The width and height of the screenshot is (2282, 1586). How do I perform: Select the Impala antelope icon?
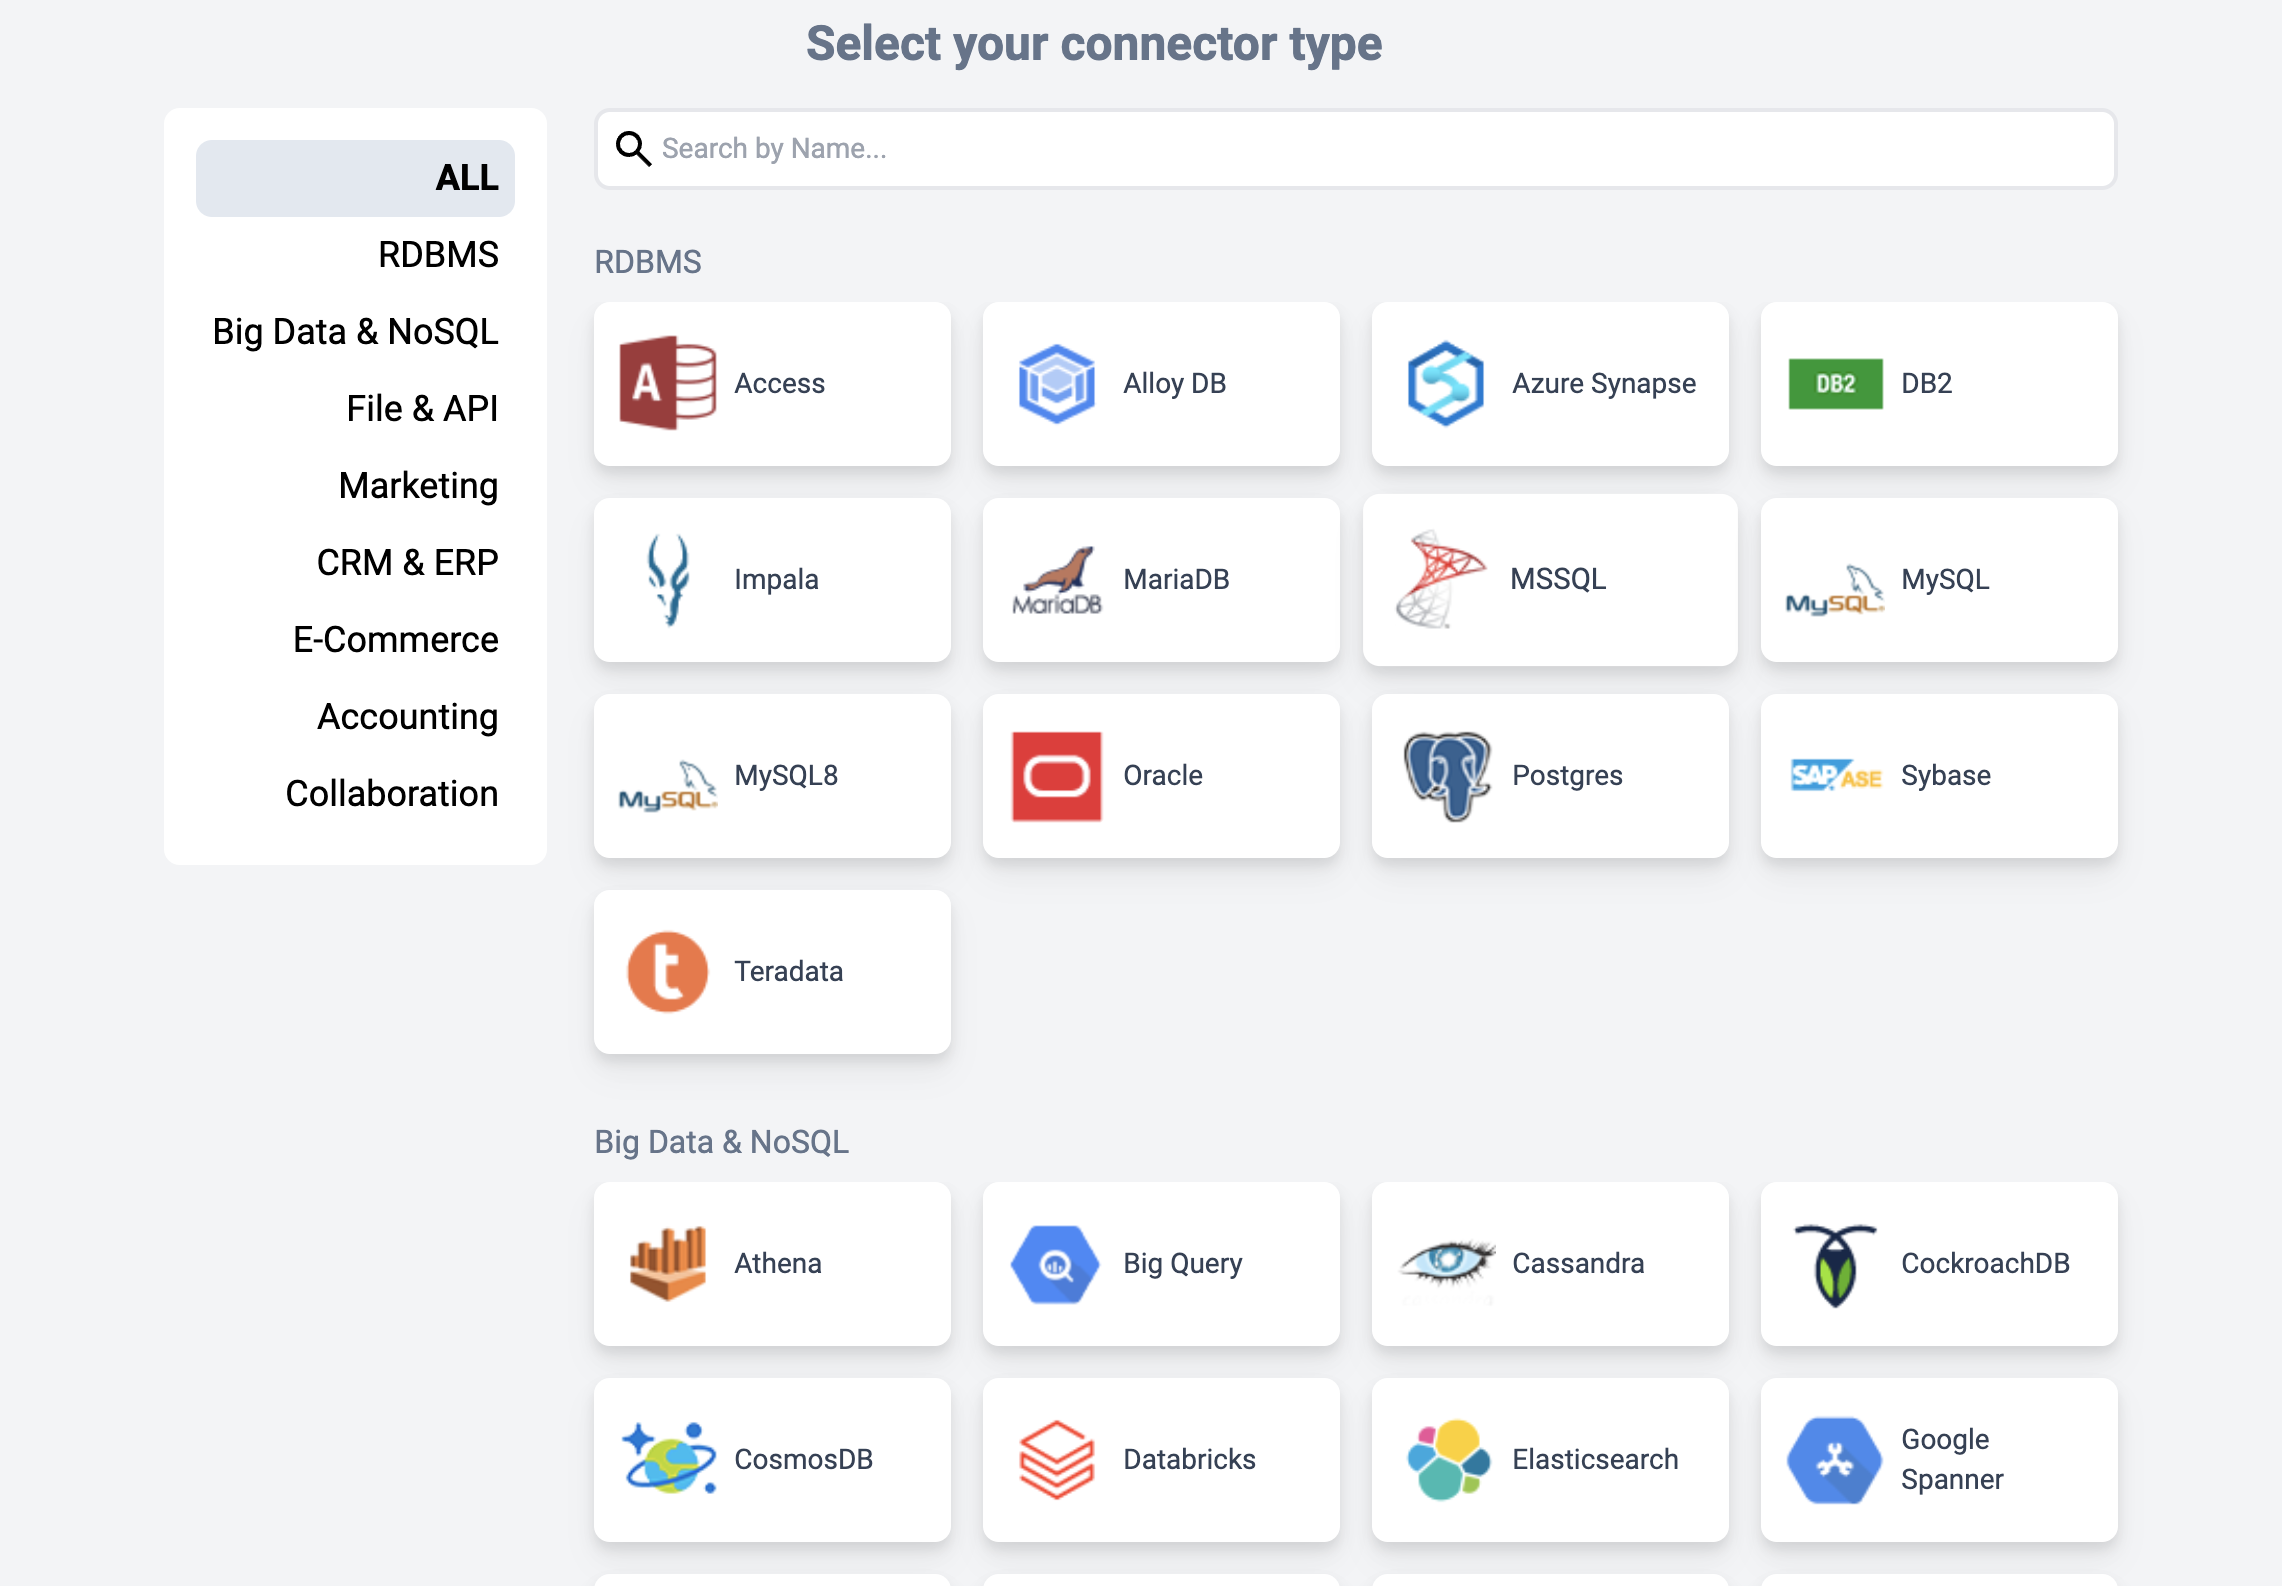click(x=668, y=579)
